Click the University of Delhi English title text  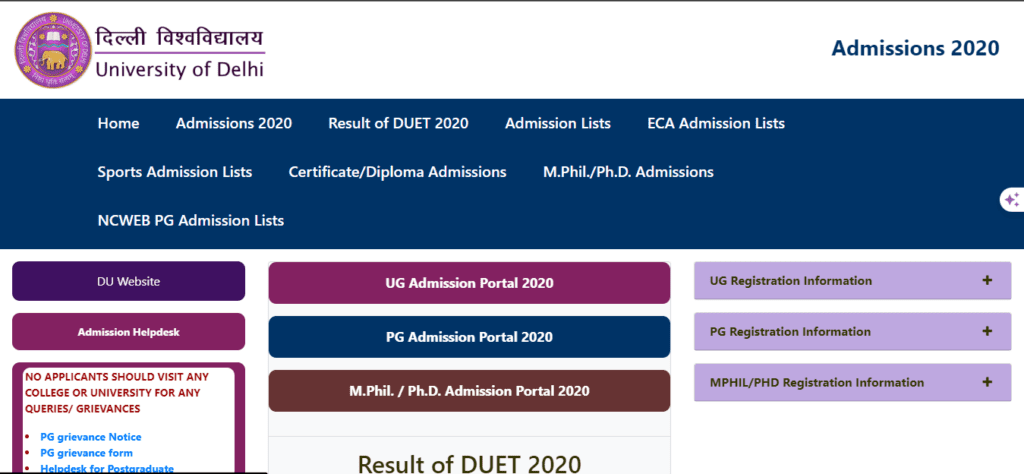pos(180,69)
